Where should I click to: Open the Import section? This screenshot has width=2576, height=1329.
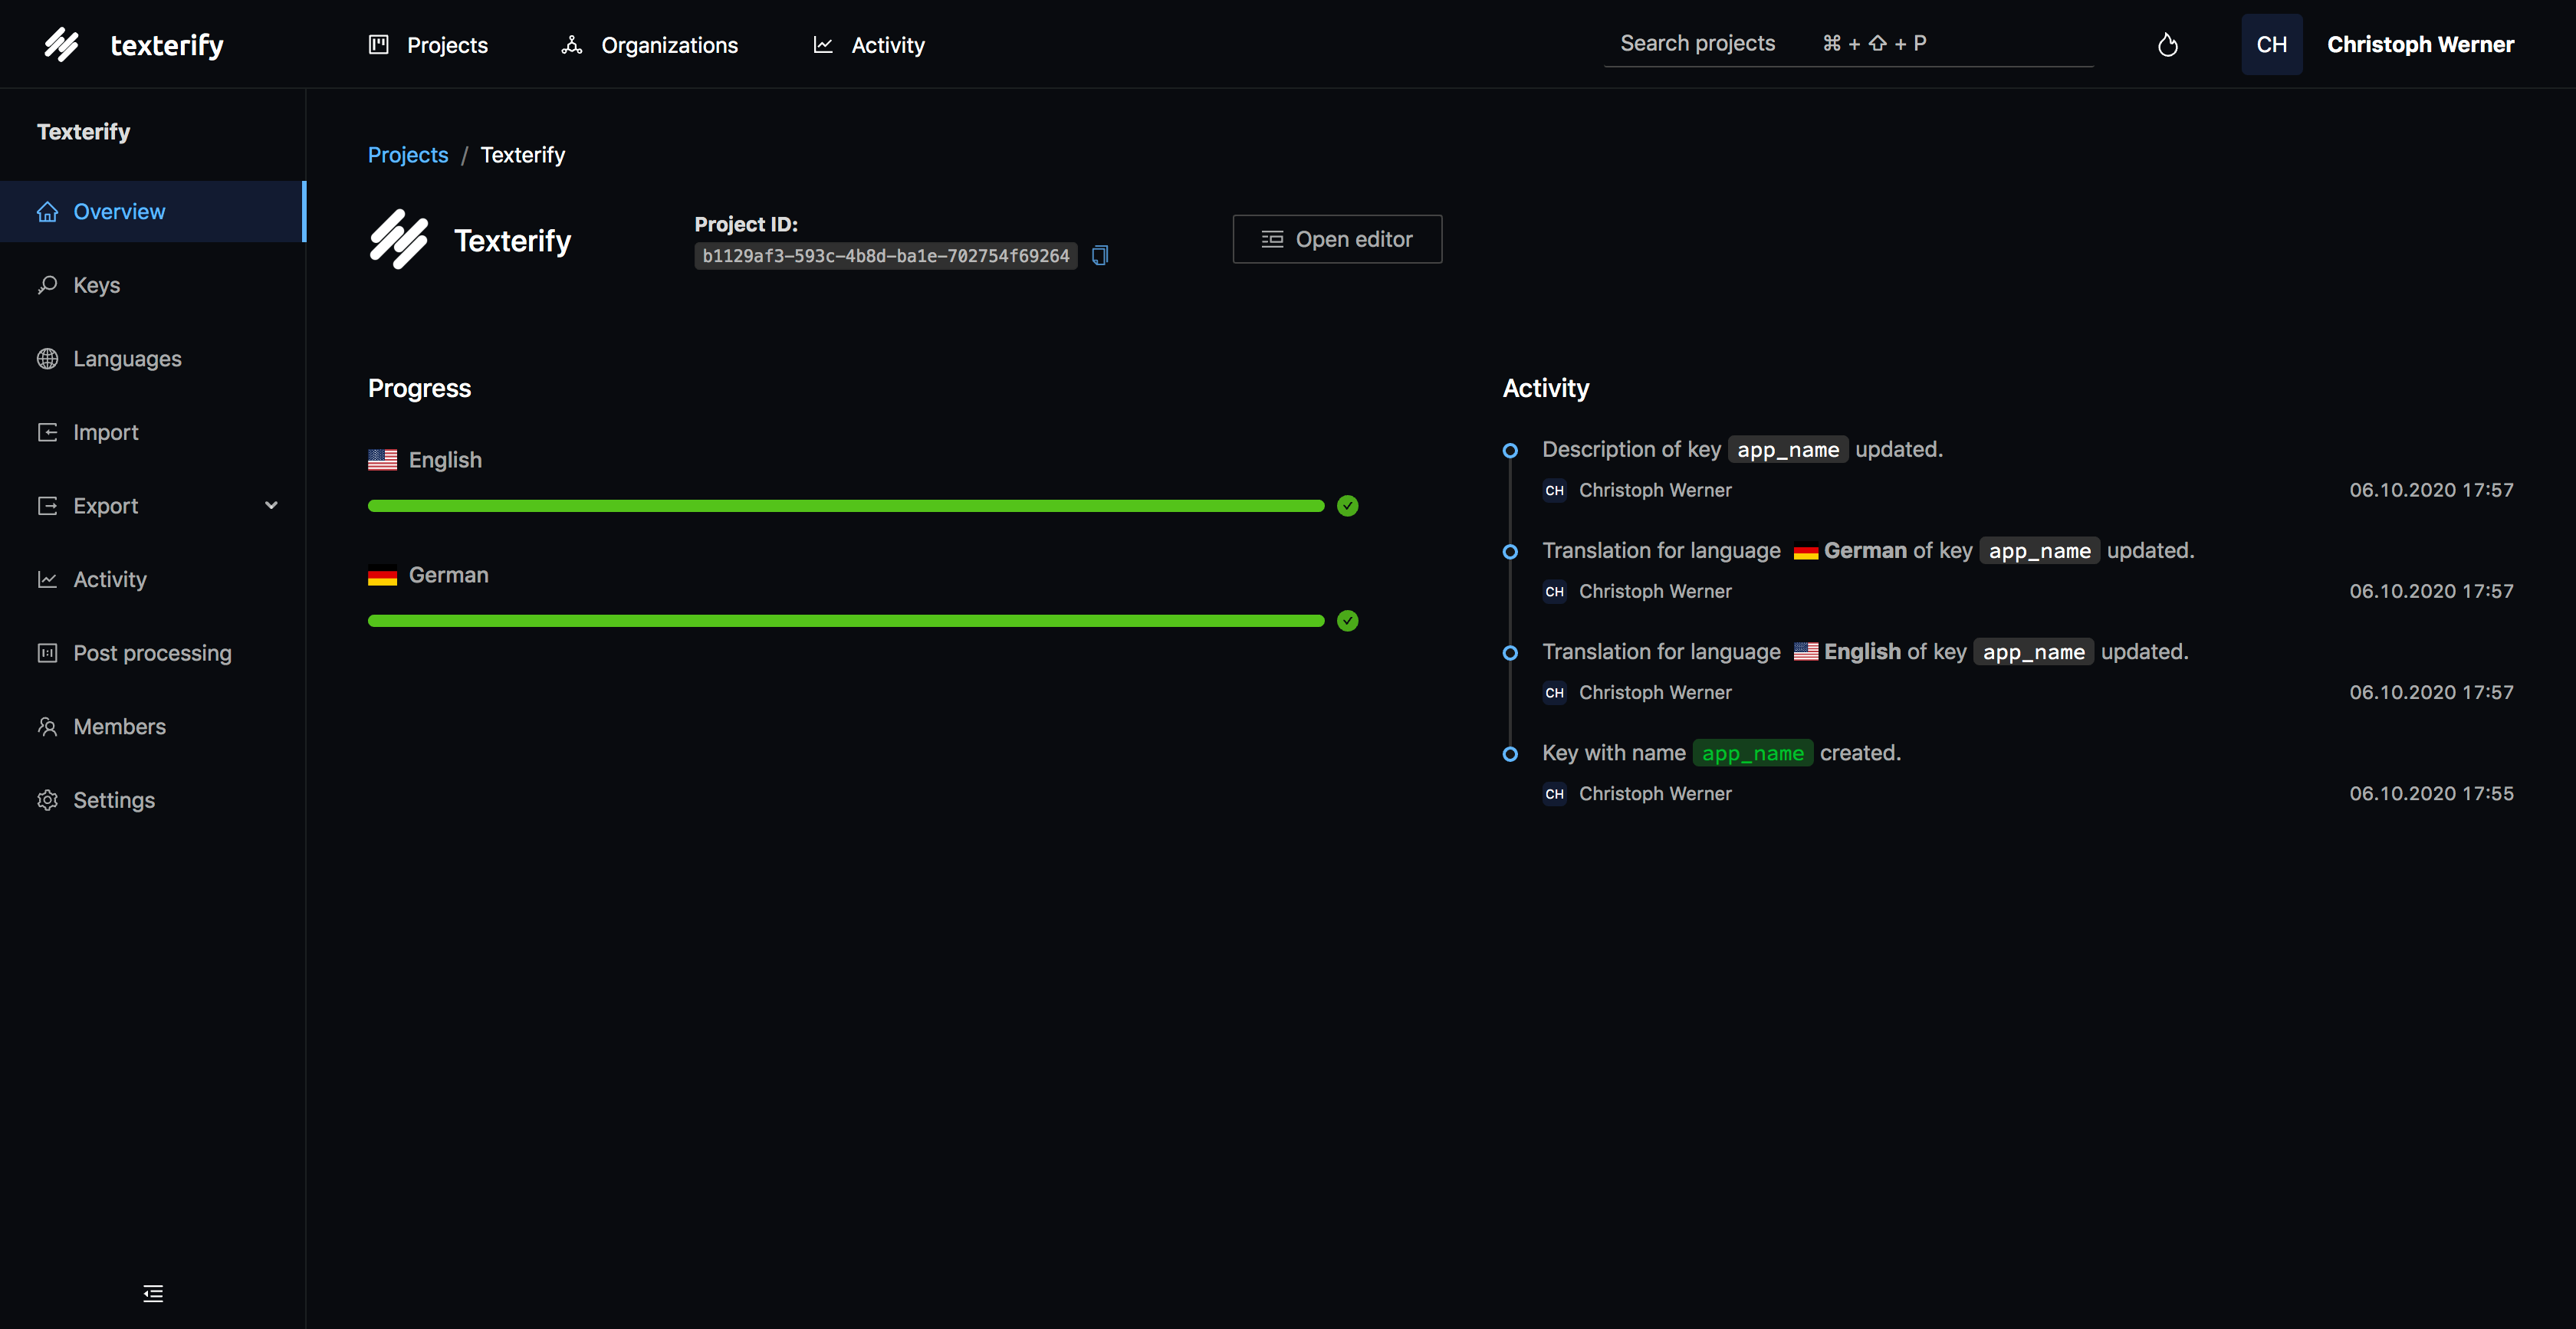pos(105,432)
